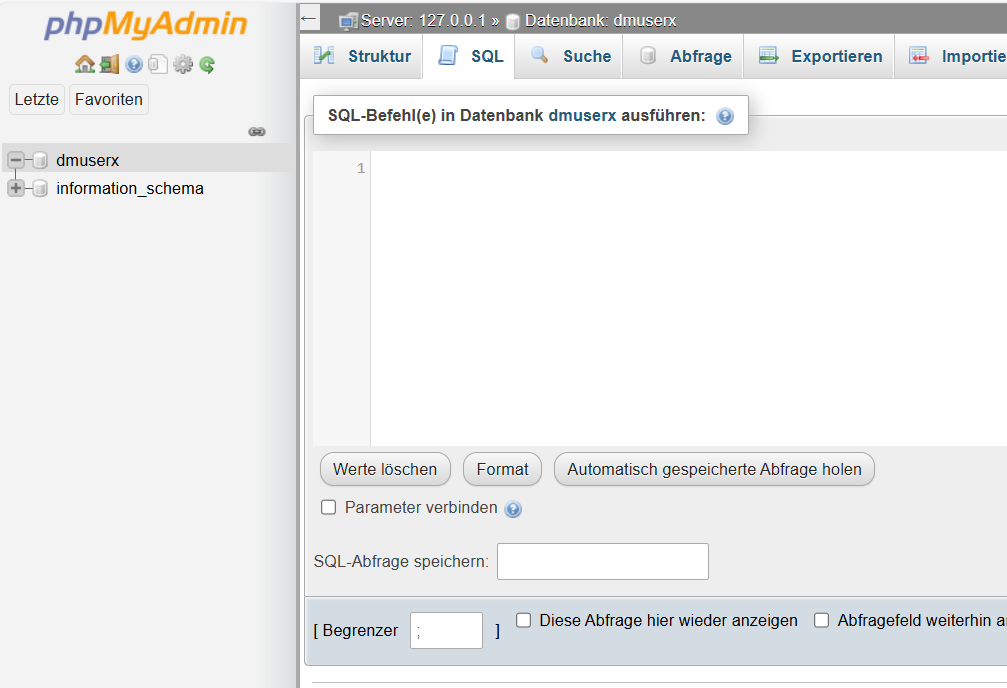This screenshot has height=688, width=1007.
Task: Select information_schema in the tree
Action: (130, 188)
